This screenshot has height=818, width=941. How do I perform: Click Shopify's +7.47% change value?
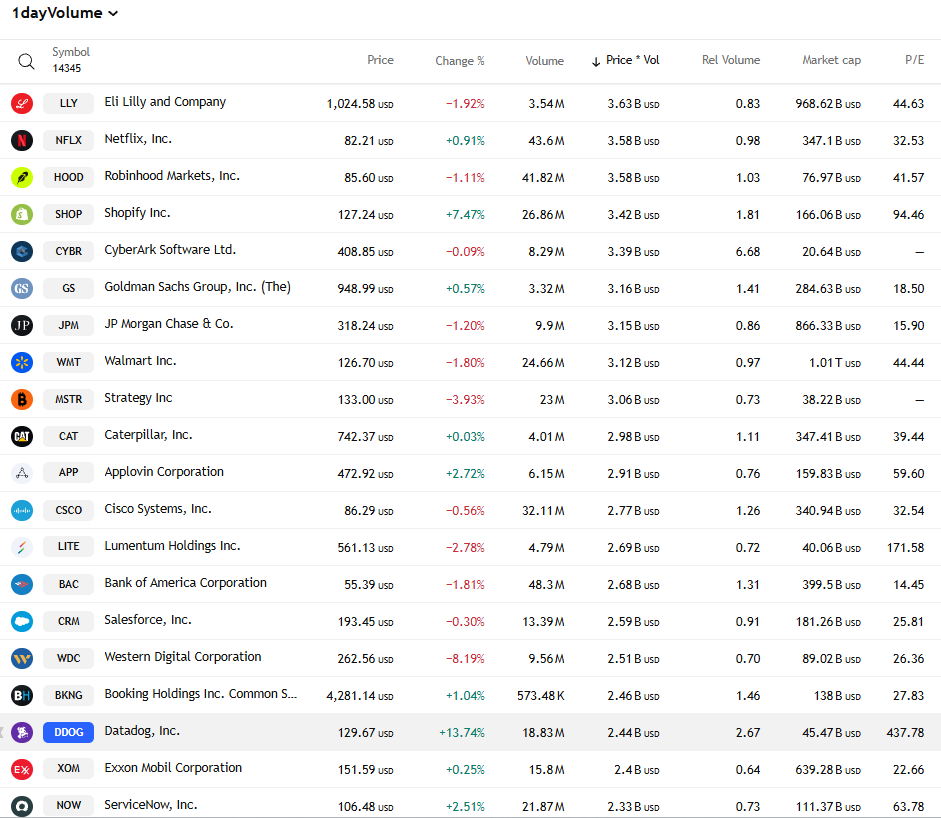point(465,215)
